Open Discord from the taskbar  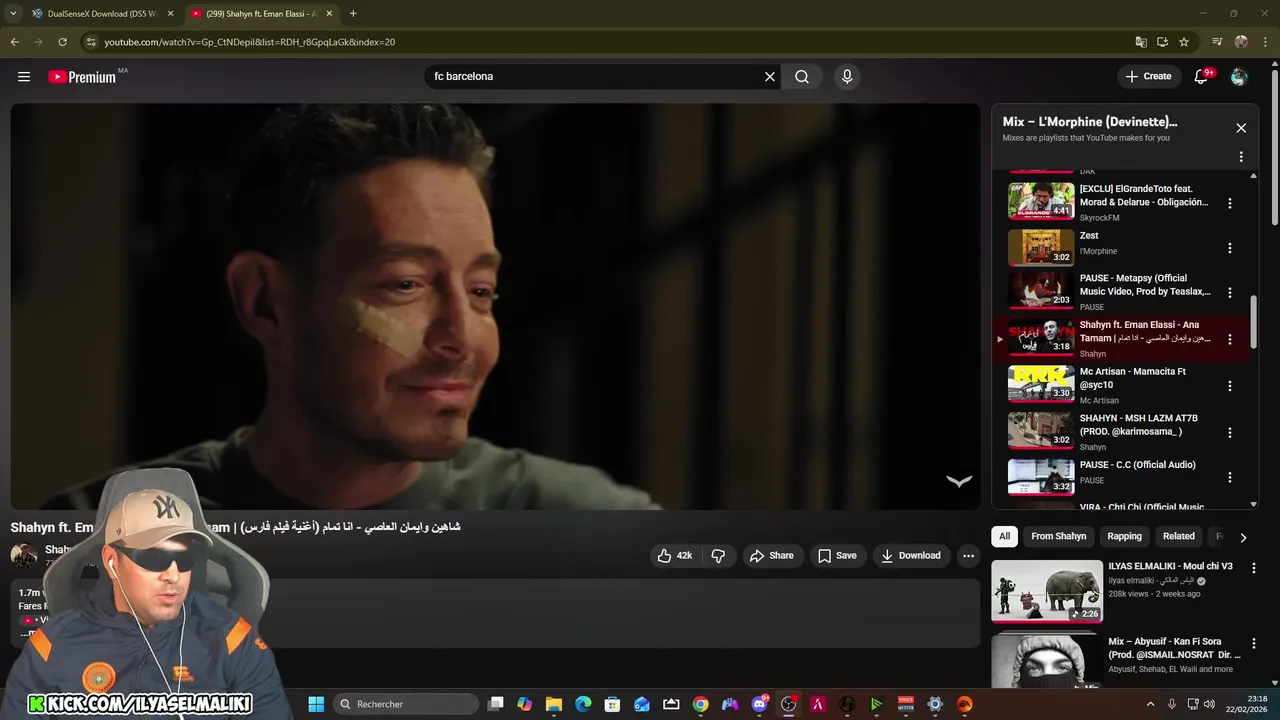[x=759, y=704]
